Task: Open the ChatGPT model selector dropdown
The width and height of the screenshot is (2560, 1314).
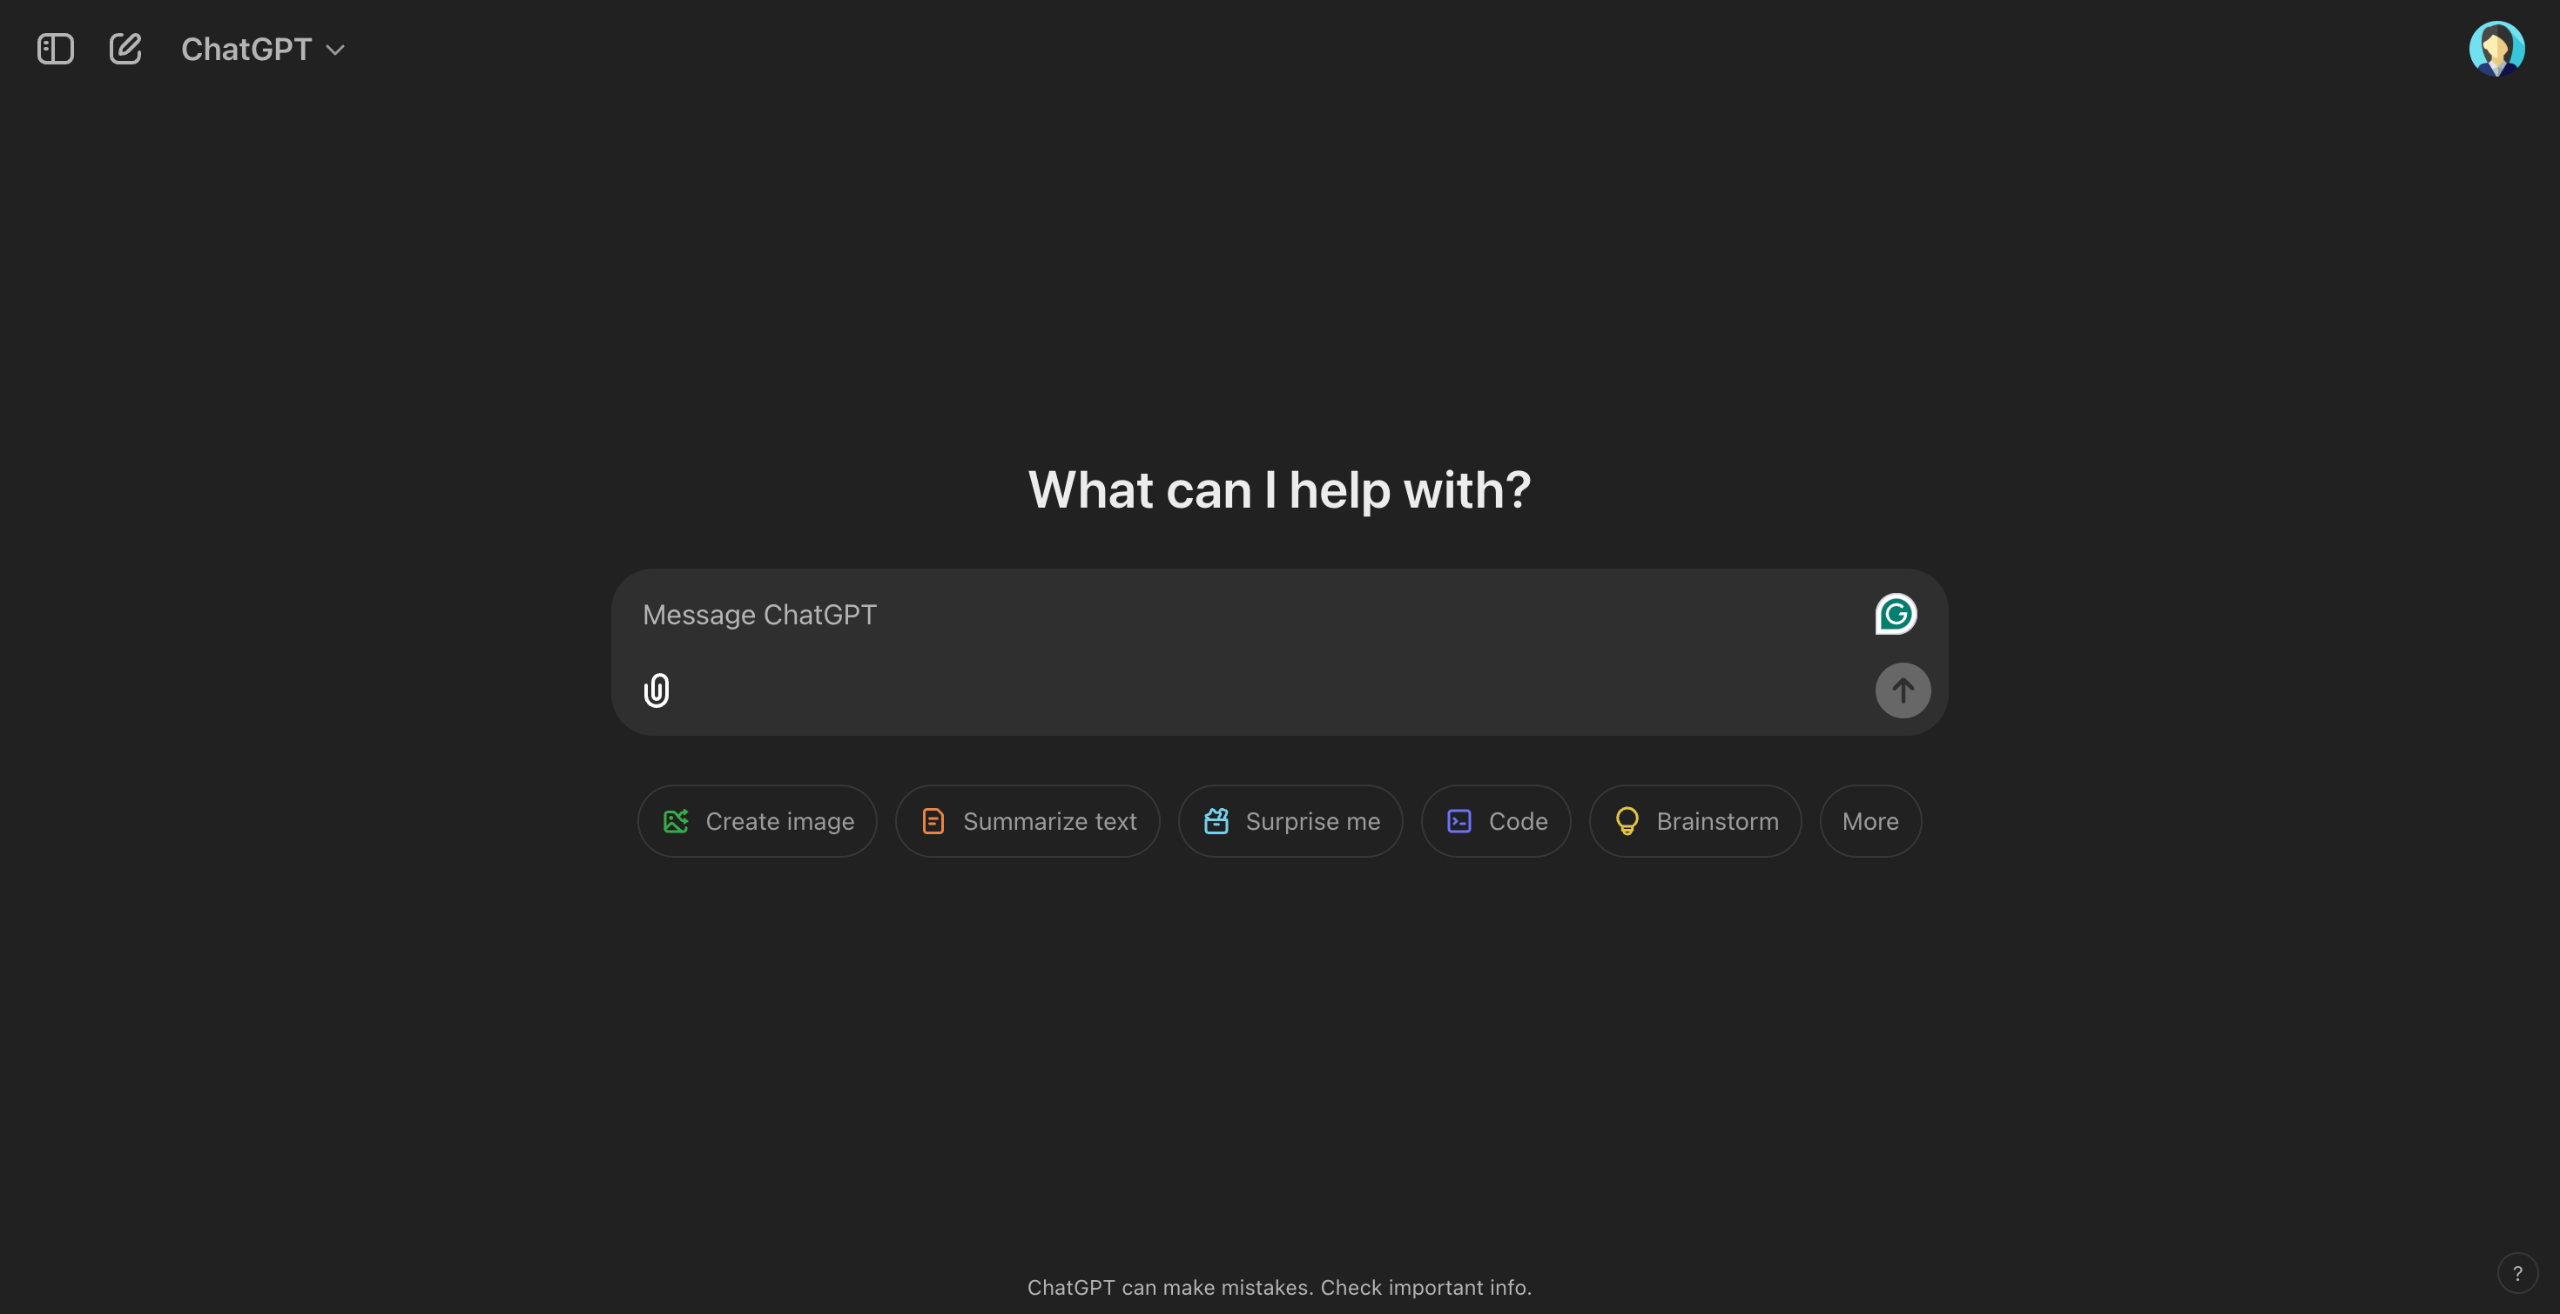Action: (263, 49)
